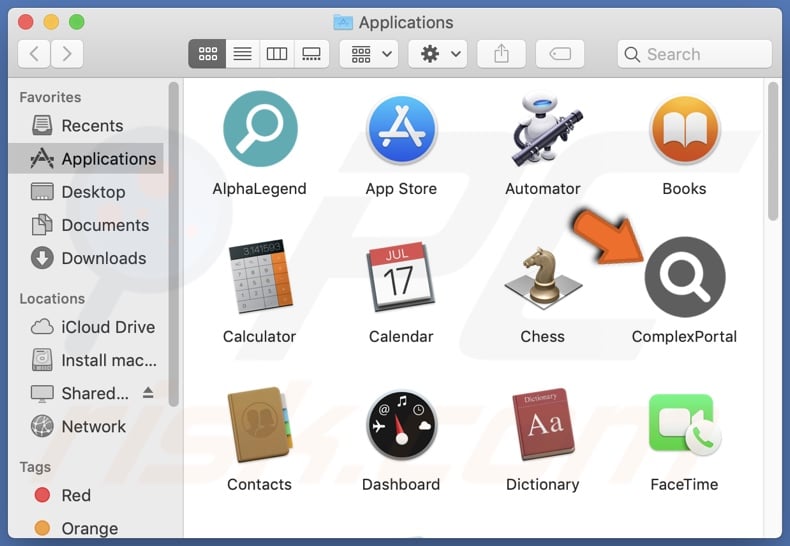The image size is (790, 546).
Task: Click the Search field
Action: [x=694, y=54]
